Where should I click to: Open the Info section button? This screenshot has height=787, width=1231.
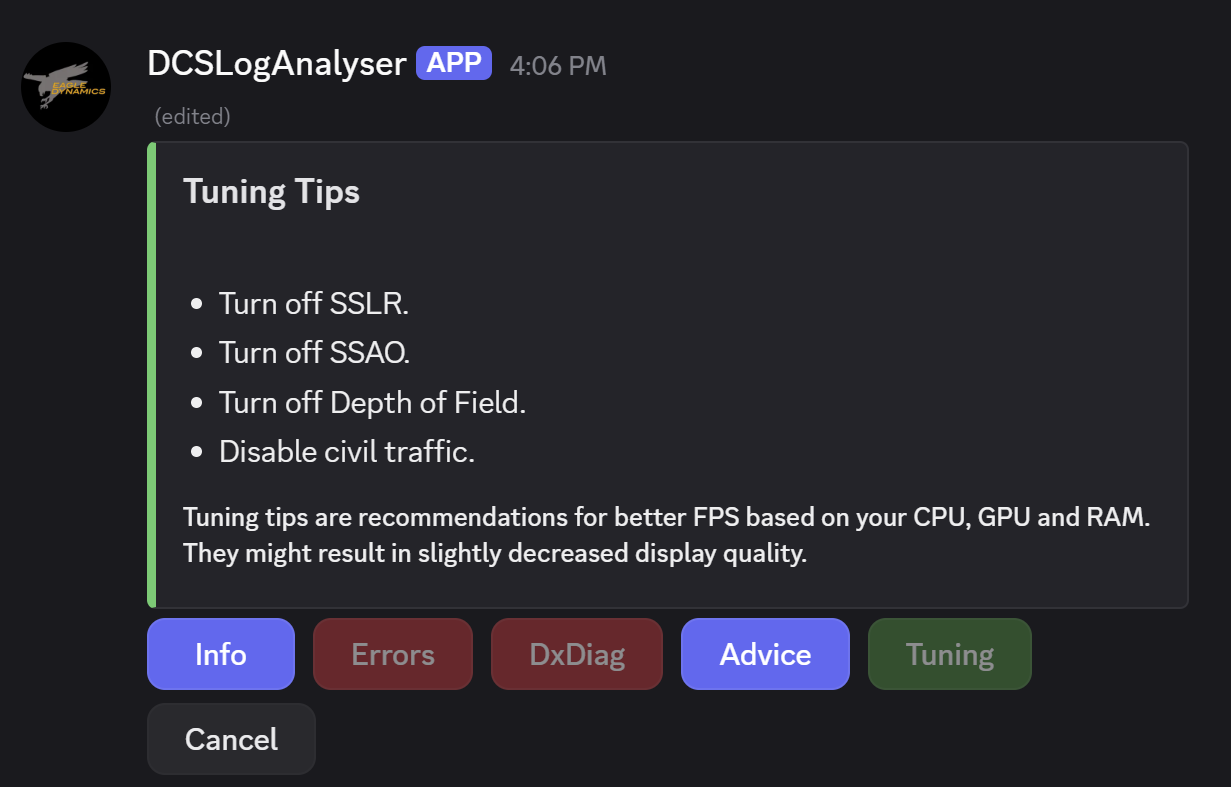click(x=221, y=654)
